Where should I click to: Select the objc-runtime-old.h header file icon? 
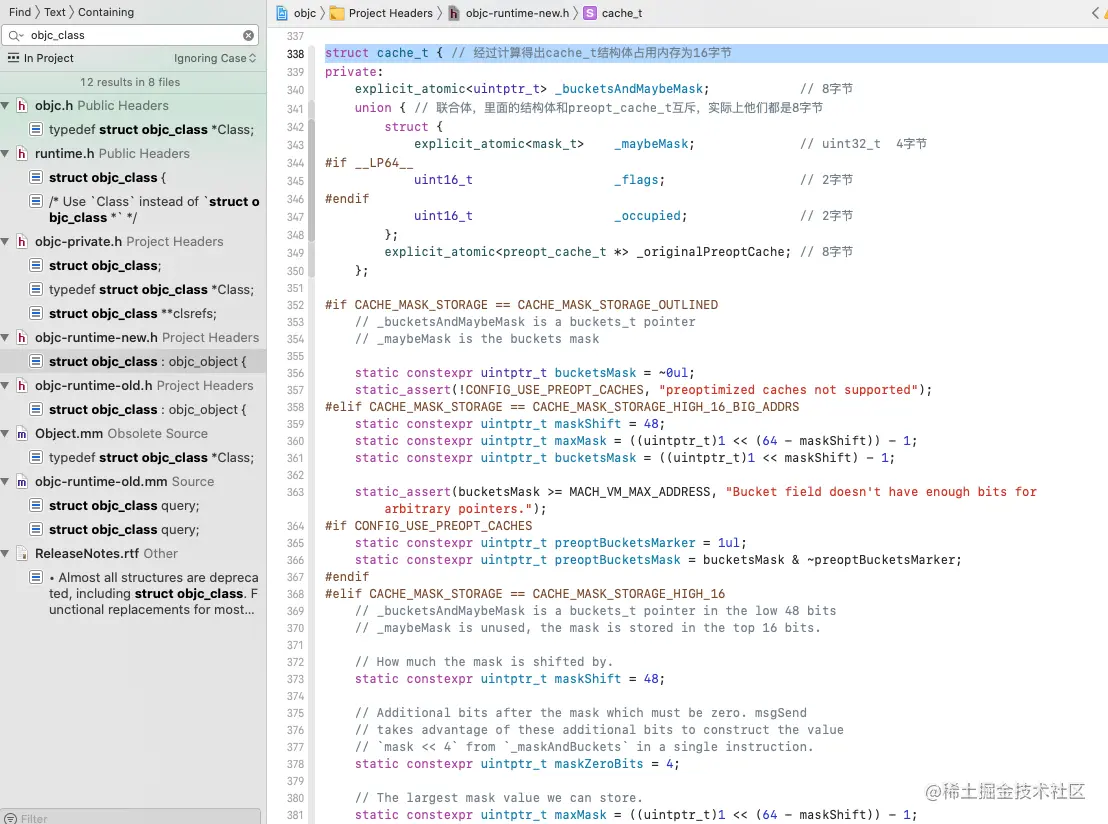(x=22, y=385)
